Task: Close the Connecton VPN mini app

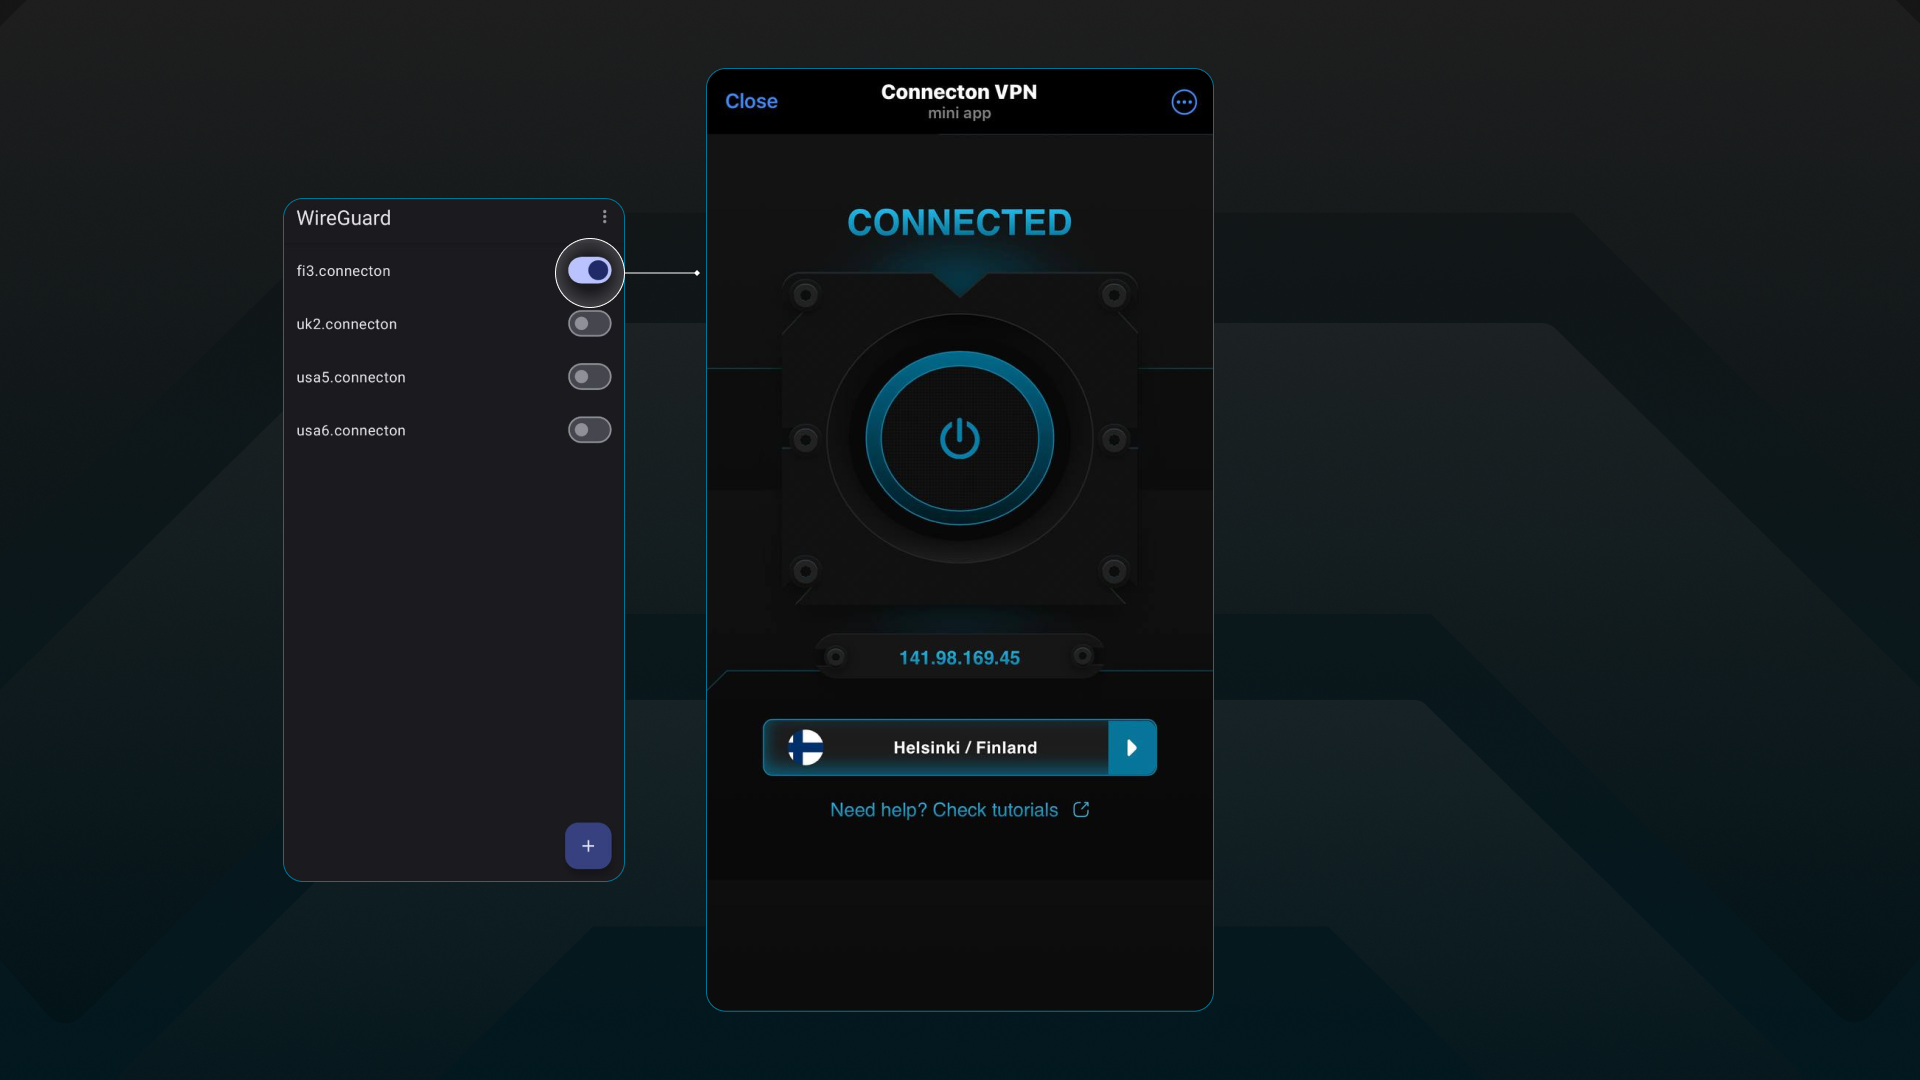Action: (x=751, y=101)
